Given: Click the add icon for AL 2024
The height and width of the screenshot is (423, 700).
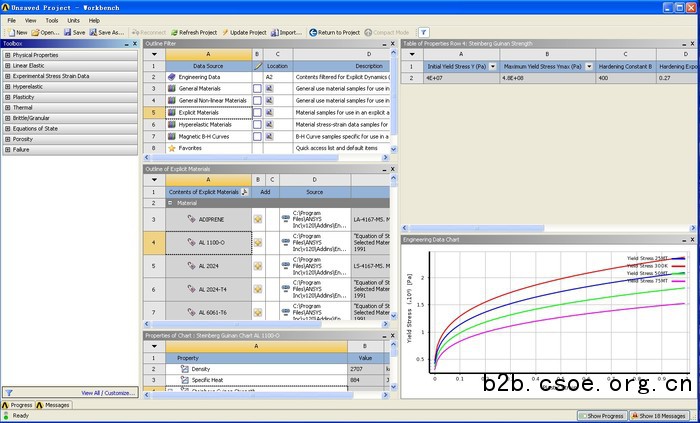Looking at the screenshot, I should (x=257, y=266).
